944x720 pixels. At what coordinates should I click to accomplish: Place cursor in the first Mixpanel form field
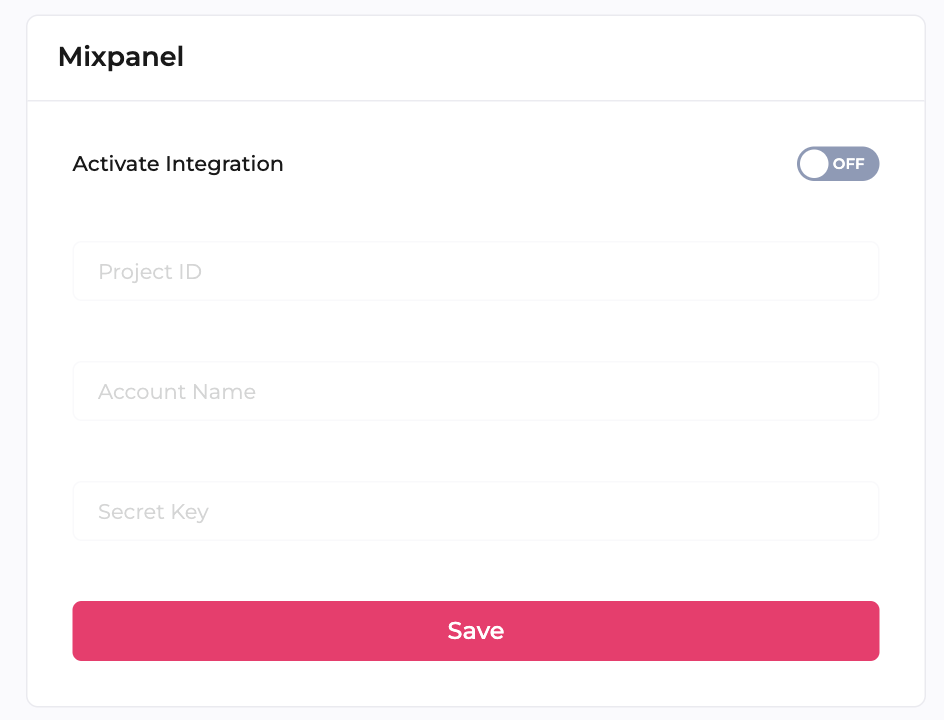pyautogui.click(x=475, y=271)
